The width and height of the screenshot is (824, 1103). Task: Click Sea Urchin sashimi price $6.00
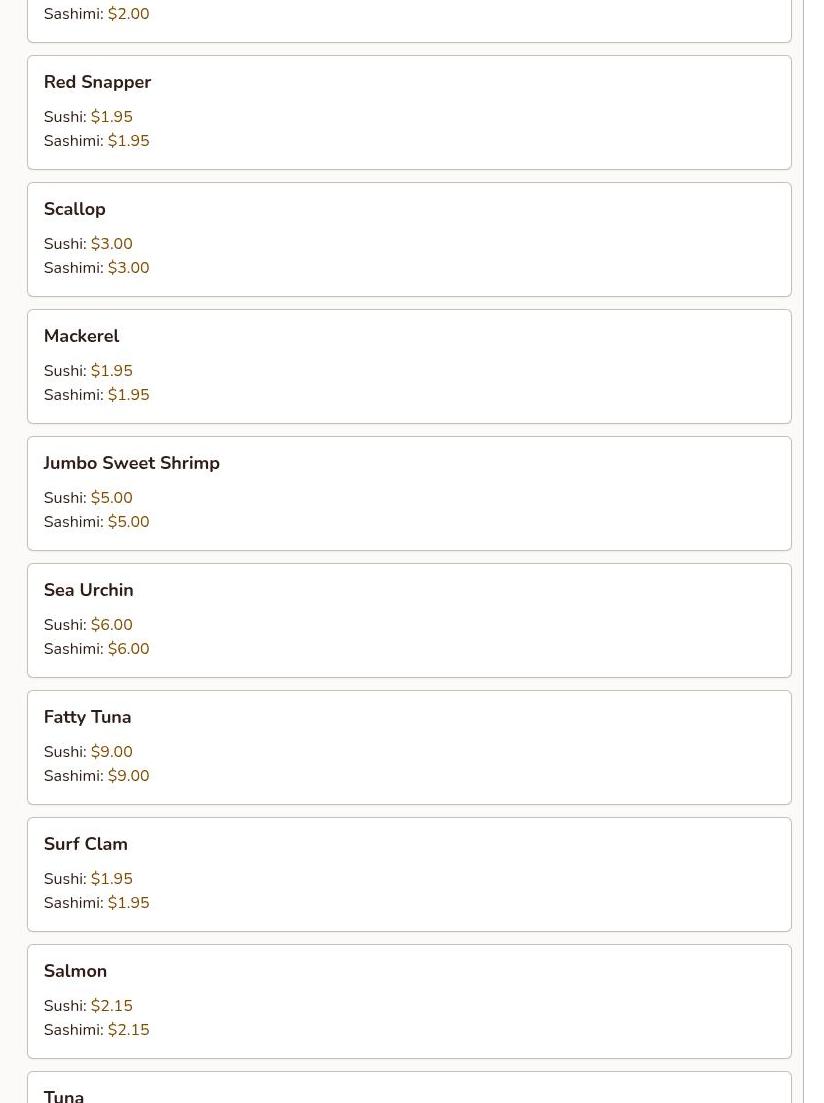pyautogui.click(x=128, y=649)
